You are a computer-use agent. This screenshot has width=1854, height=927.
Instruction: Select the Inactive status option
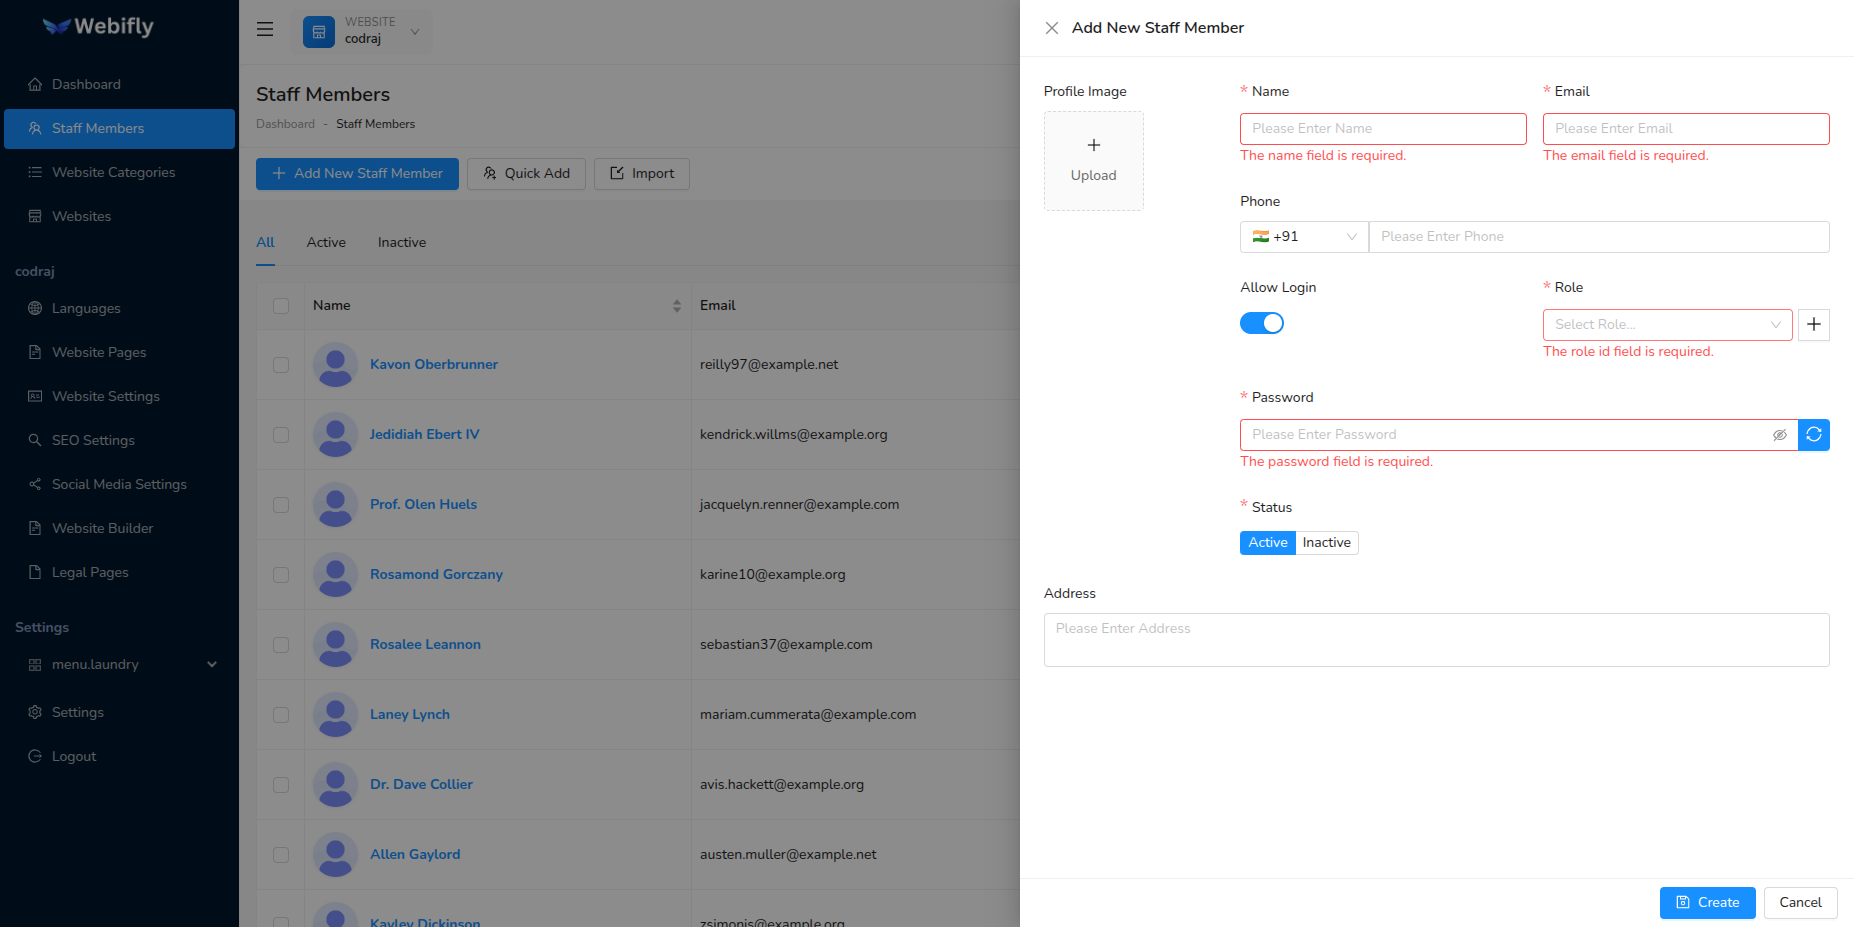click(x=1326, y=543)
